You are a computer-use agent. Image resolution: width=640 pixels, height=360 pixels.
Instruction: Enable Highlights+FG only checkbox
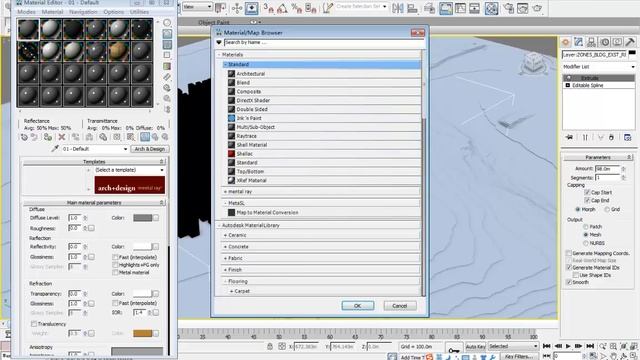115,265
